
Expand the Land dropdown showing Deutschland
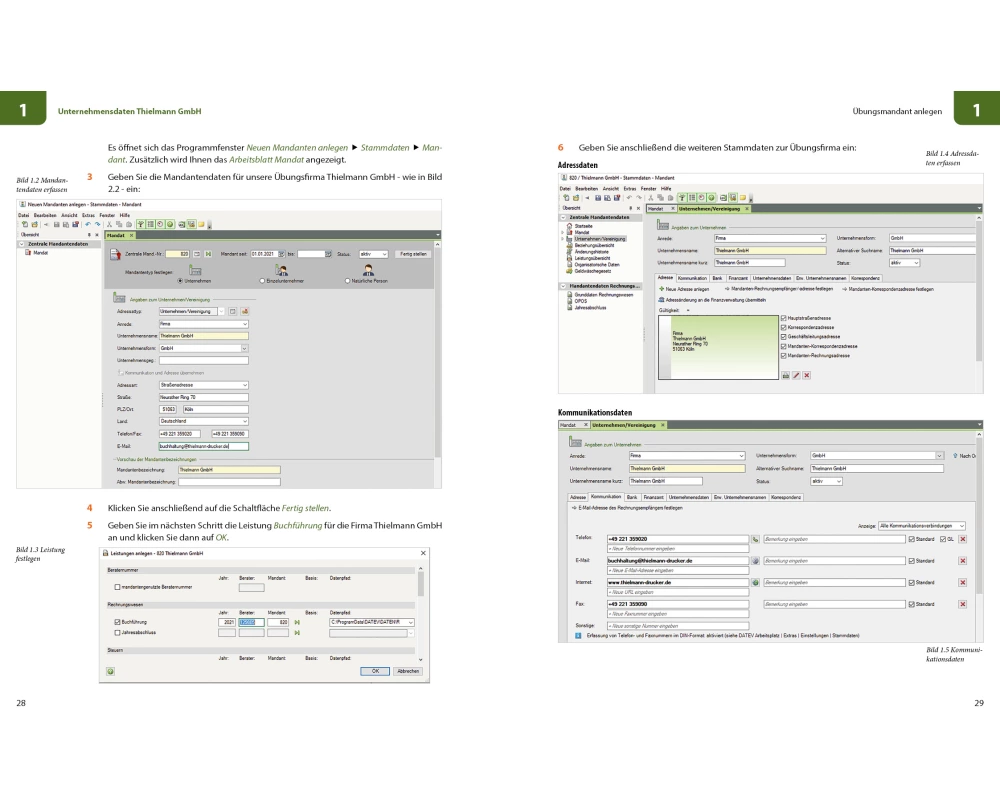[x=243, y=421]
